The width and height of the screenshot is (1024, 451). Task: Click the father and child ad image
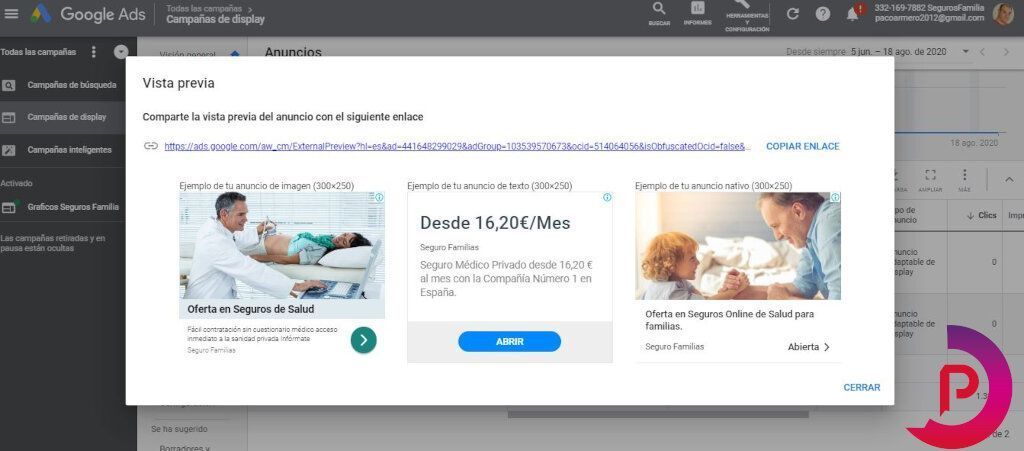pyautogui.click(x=738, y=245)
